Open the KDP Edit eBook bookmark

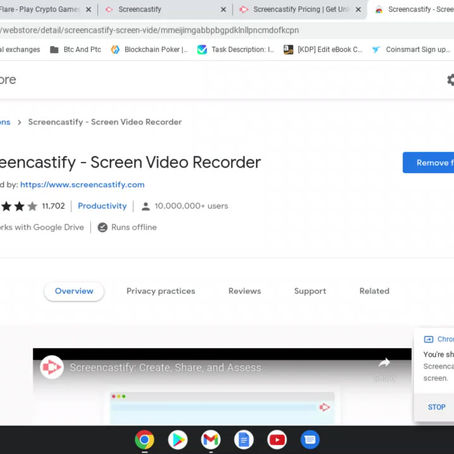(323, 50)
